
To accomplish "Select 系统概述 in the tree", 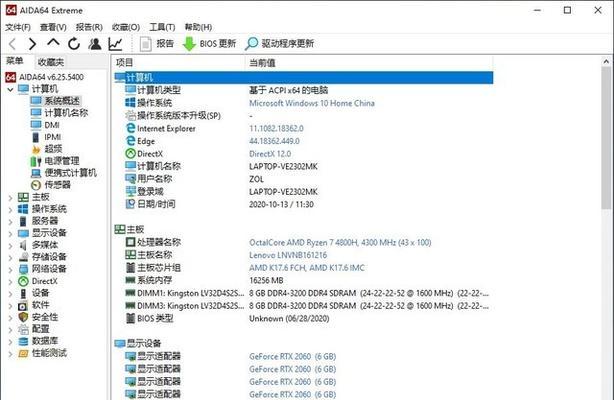I will [55, 101].
